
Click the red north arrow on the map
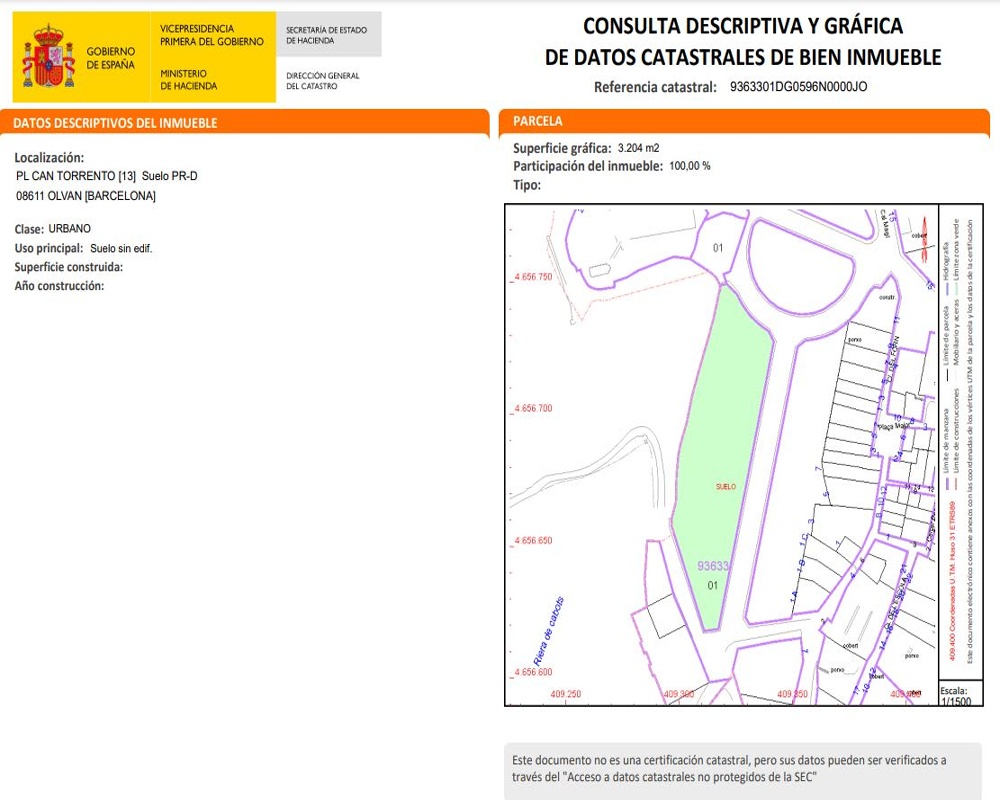point(925,240)
